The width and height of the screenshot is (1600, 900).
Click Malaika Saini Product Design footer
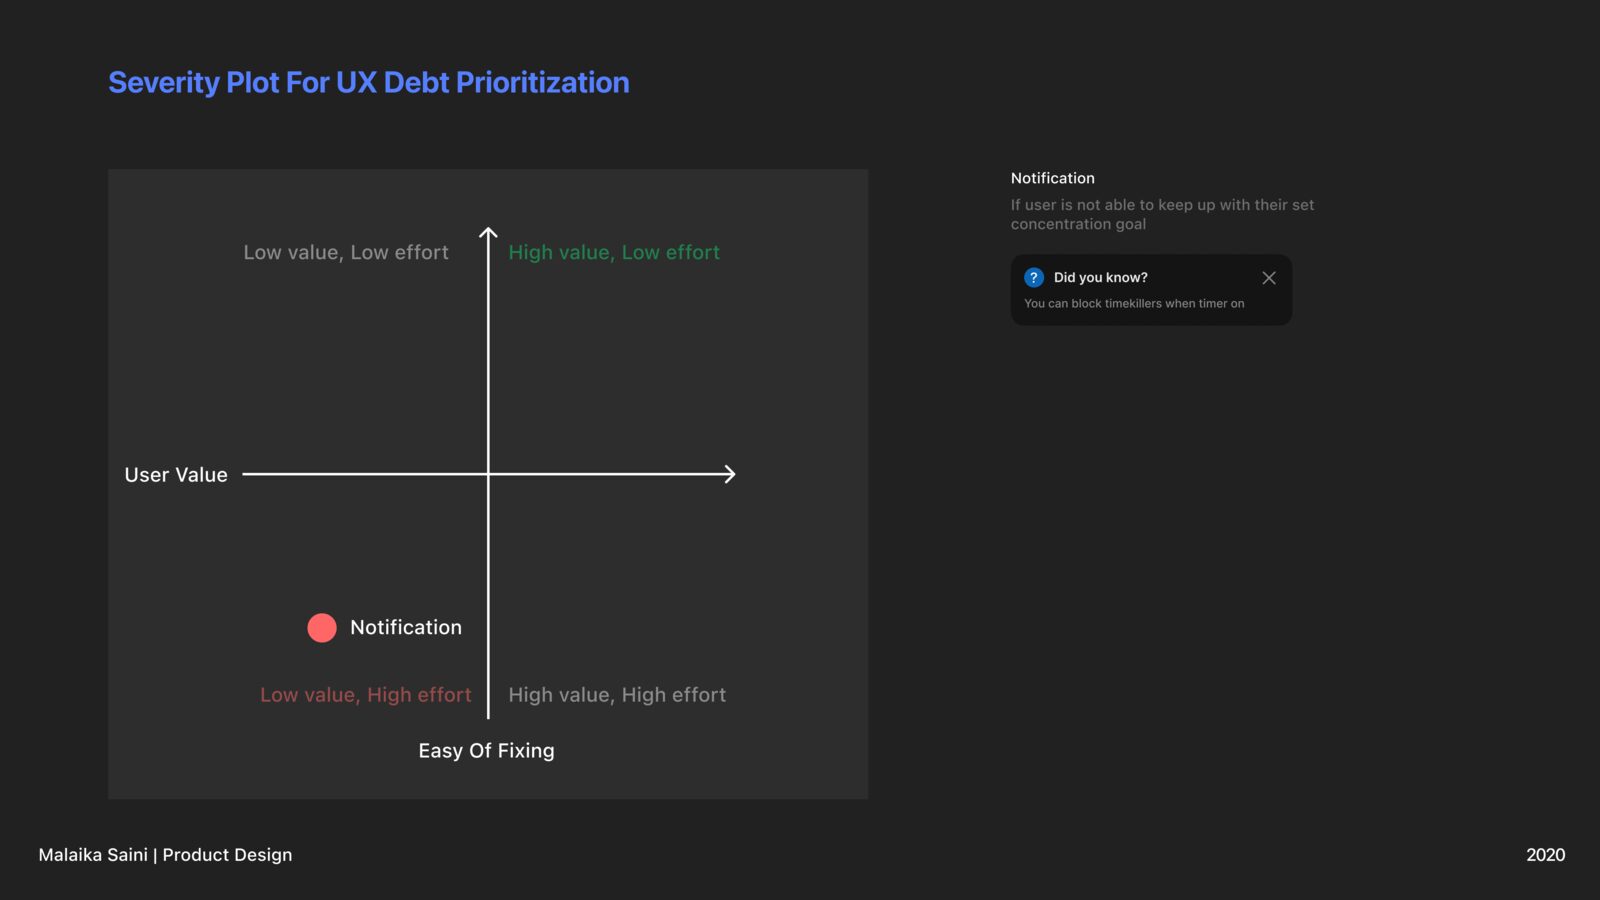pos(165,855)
